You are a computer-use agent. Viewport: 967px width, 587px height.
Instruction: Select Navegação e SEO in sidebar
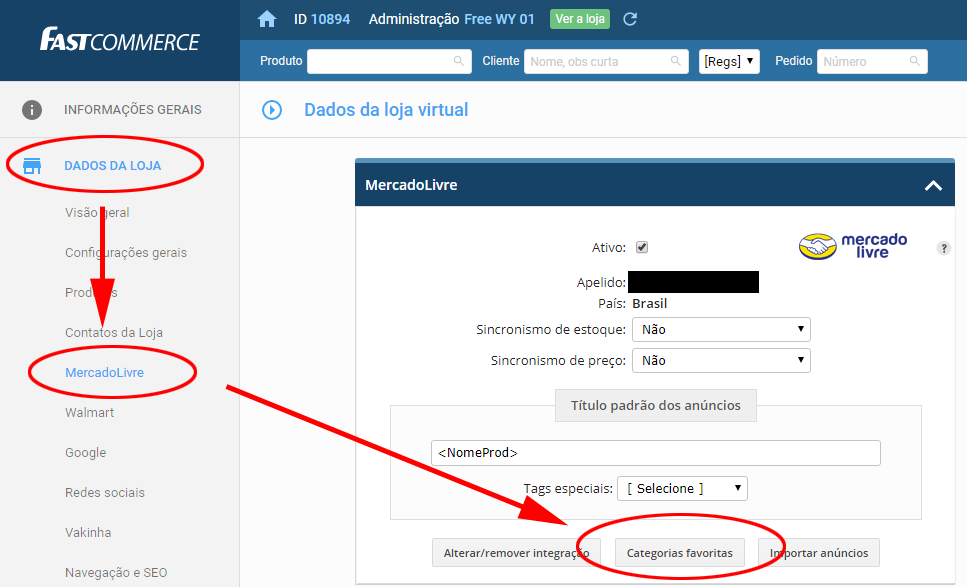click(116, 573)
